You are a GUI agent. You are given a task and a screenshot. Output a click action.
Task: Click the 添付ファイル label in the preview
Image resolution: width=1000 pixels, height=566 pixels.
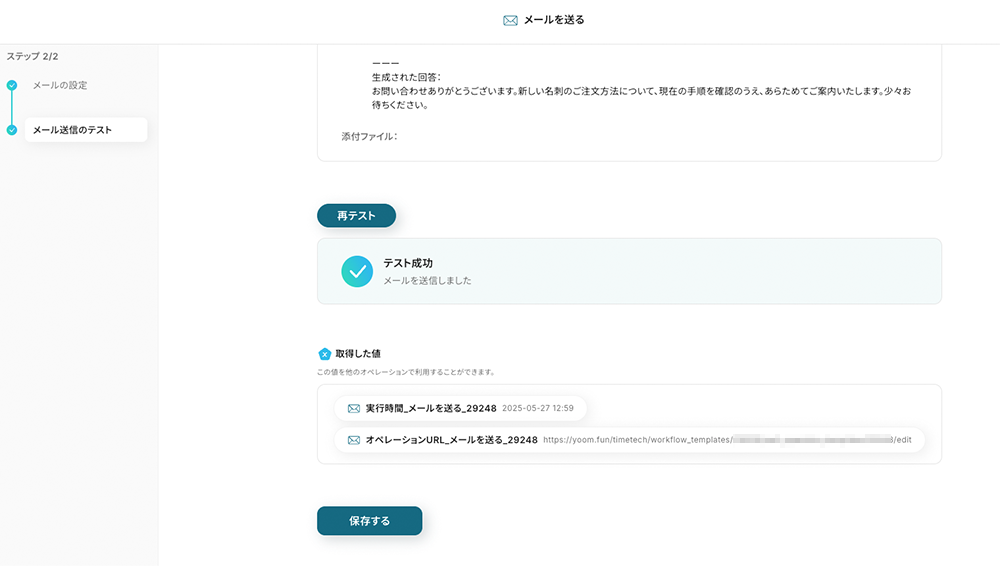[369, 137]
